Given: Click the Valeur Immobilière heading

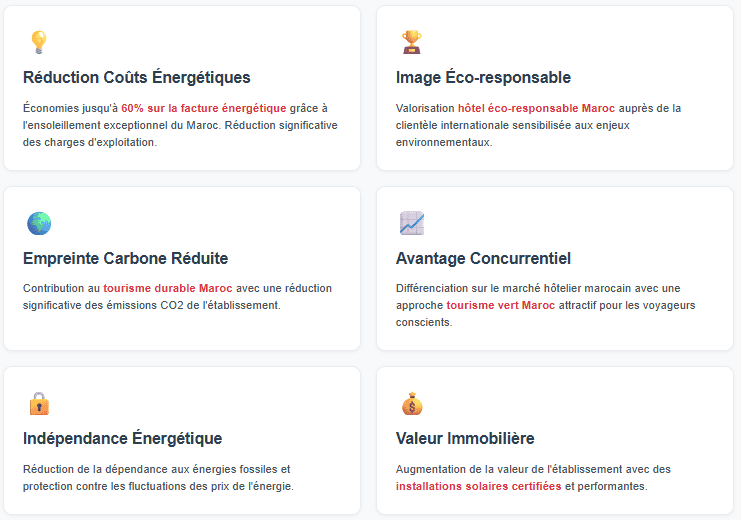Looking at the screenshot, I should pyautogui.click(x=465, y=438).
